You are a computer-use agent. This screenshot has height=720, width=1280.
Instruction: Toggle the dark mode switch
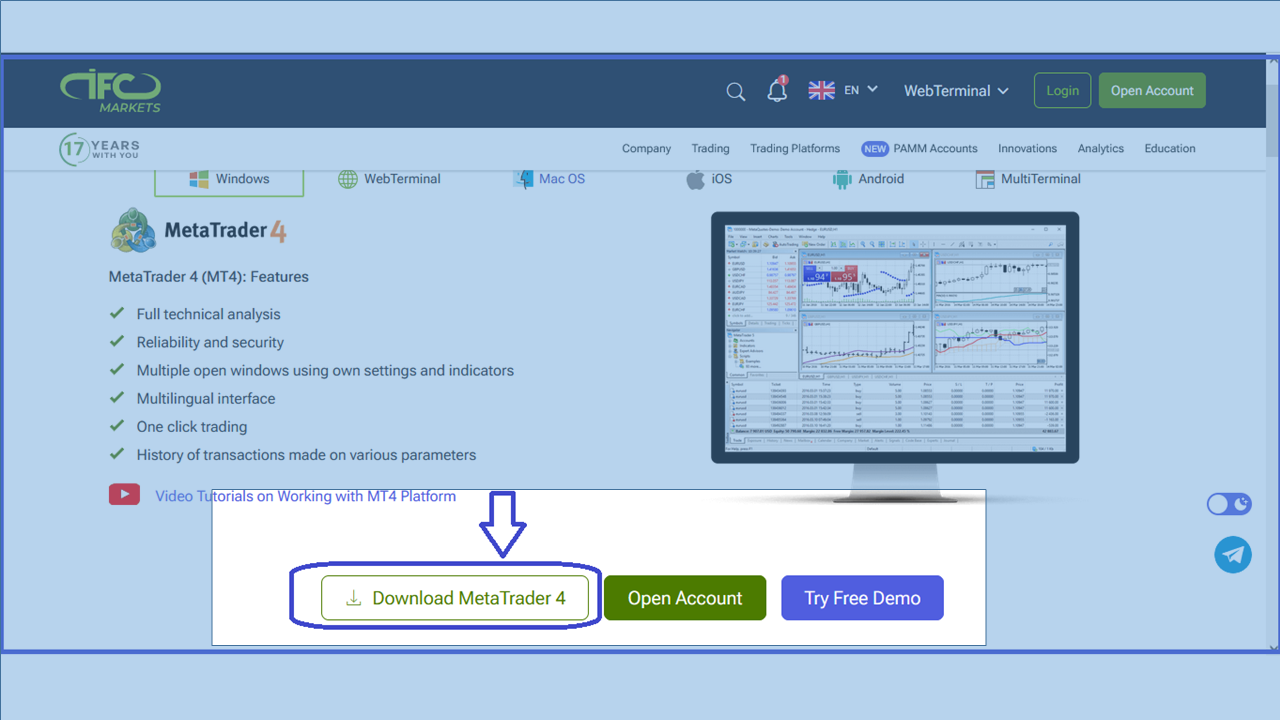[1228, 504]
